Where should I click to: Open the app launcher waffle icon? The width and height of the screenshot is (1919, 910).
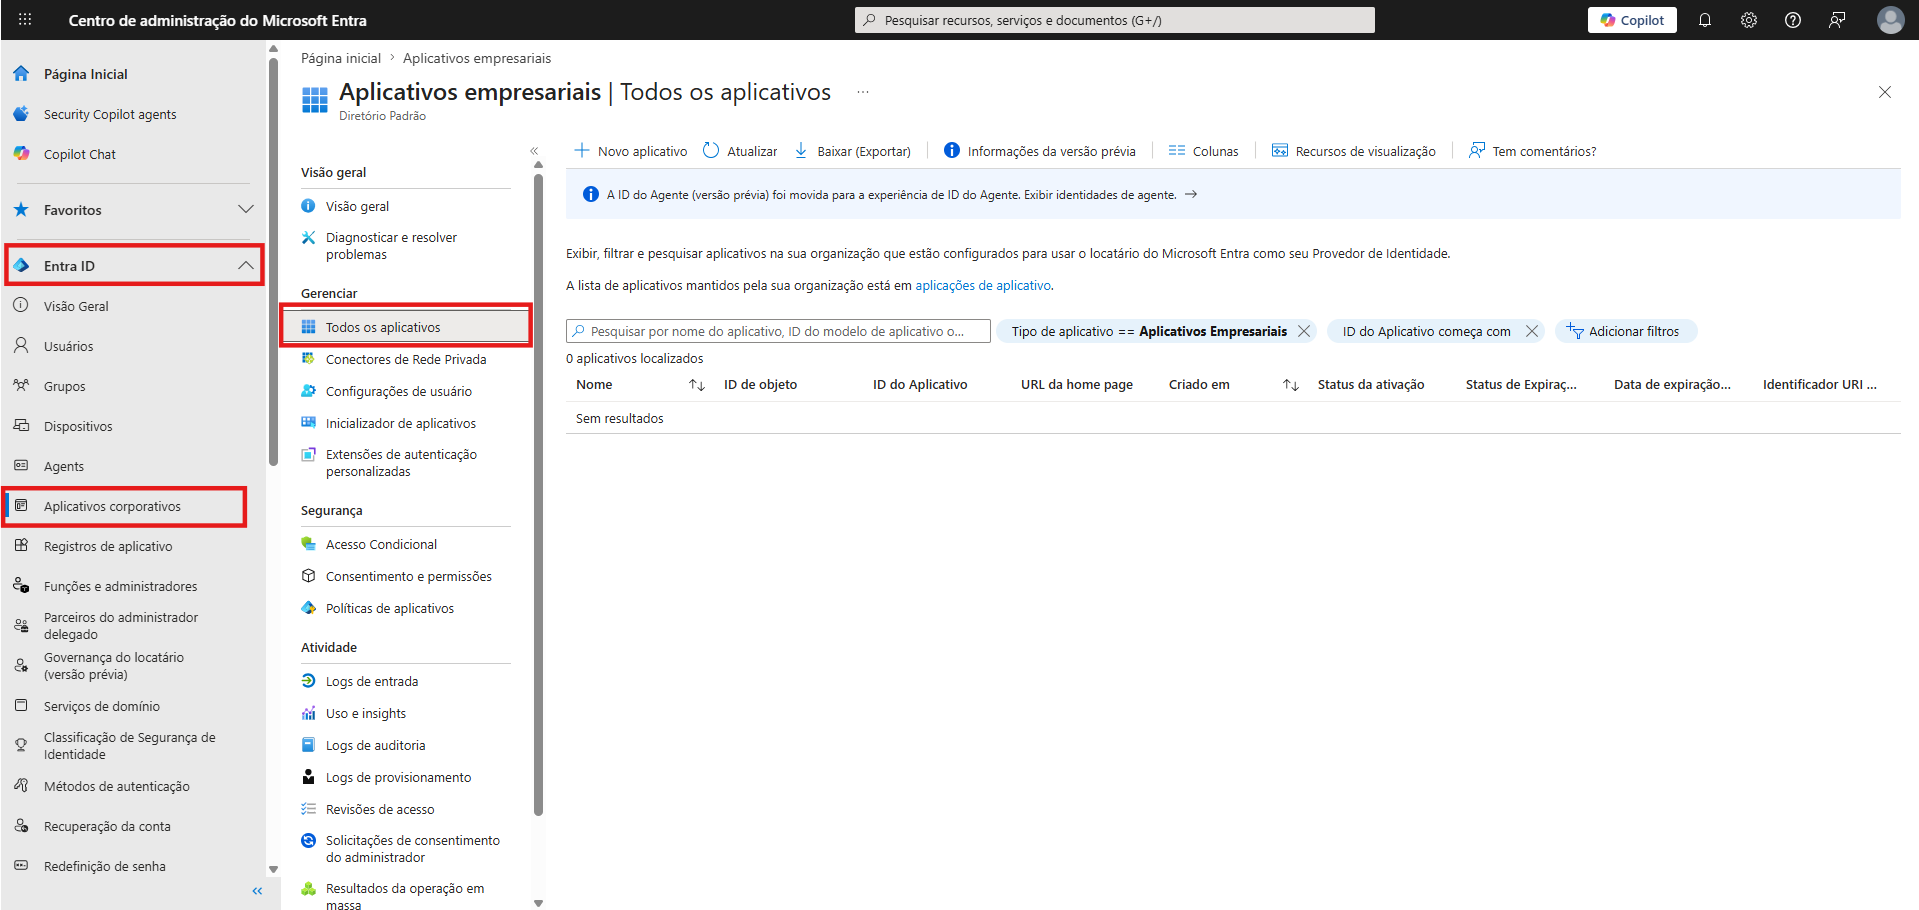click(x=25, y=20)
